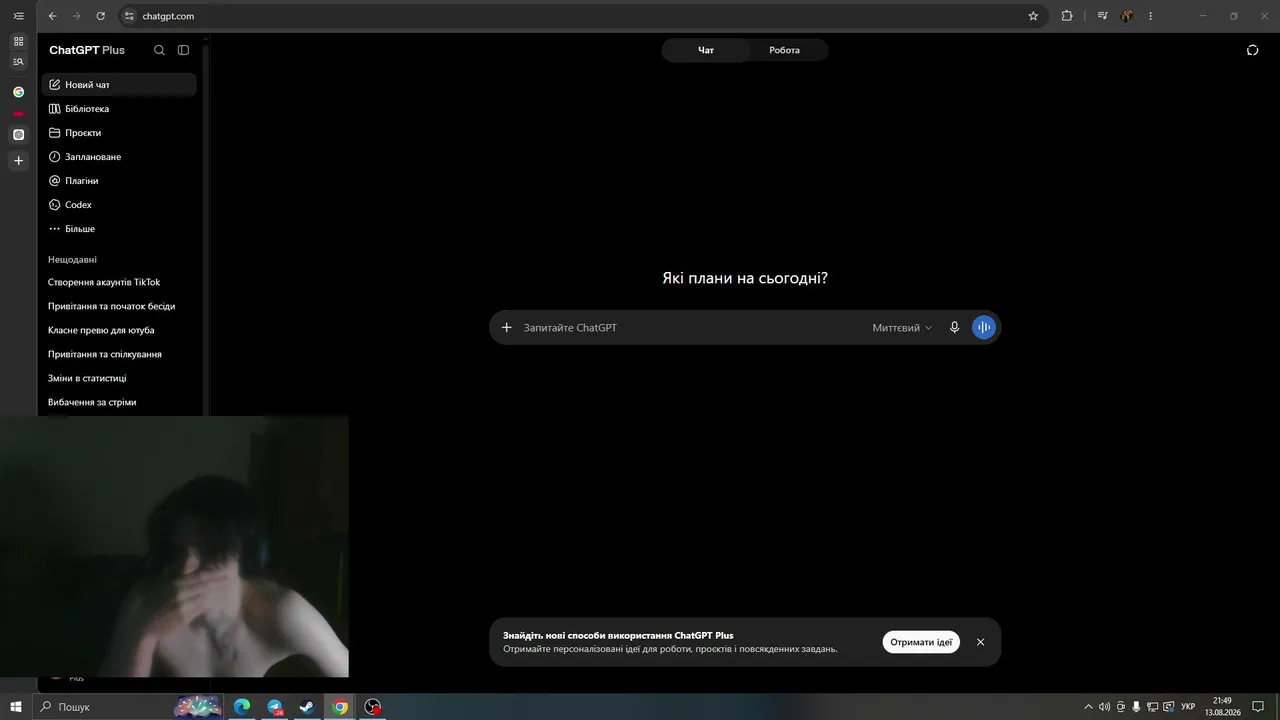Open Google Chrome from the taskbar
Viewport: 1280px width, 720px height.
tap(340, 707)
